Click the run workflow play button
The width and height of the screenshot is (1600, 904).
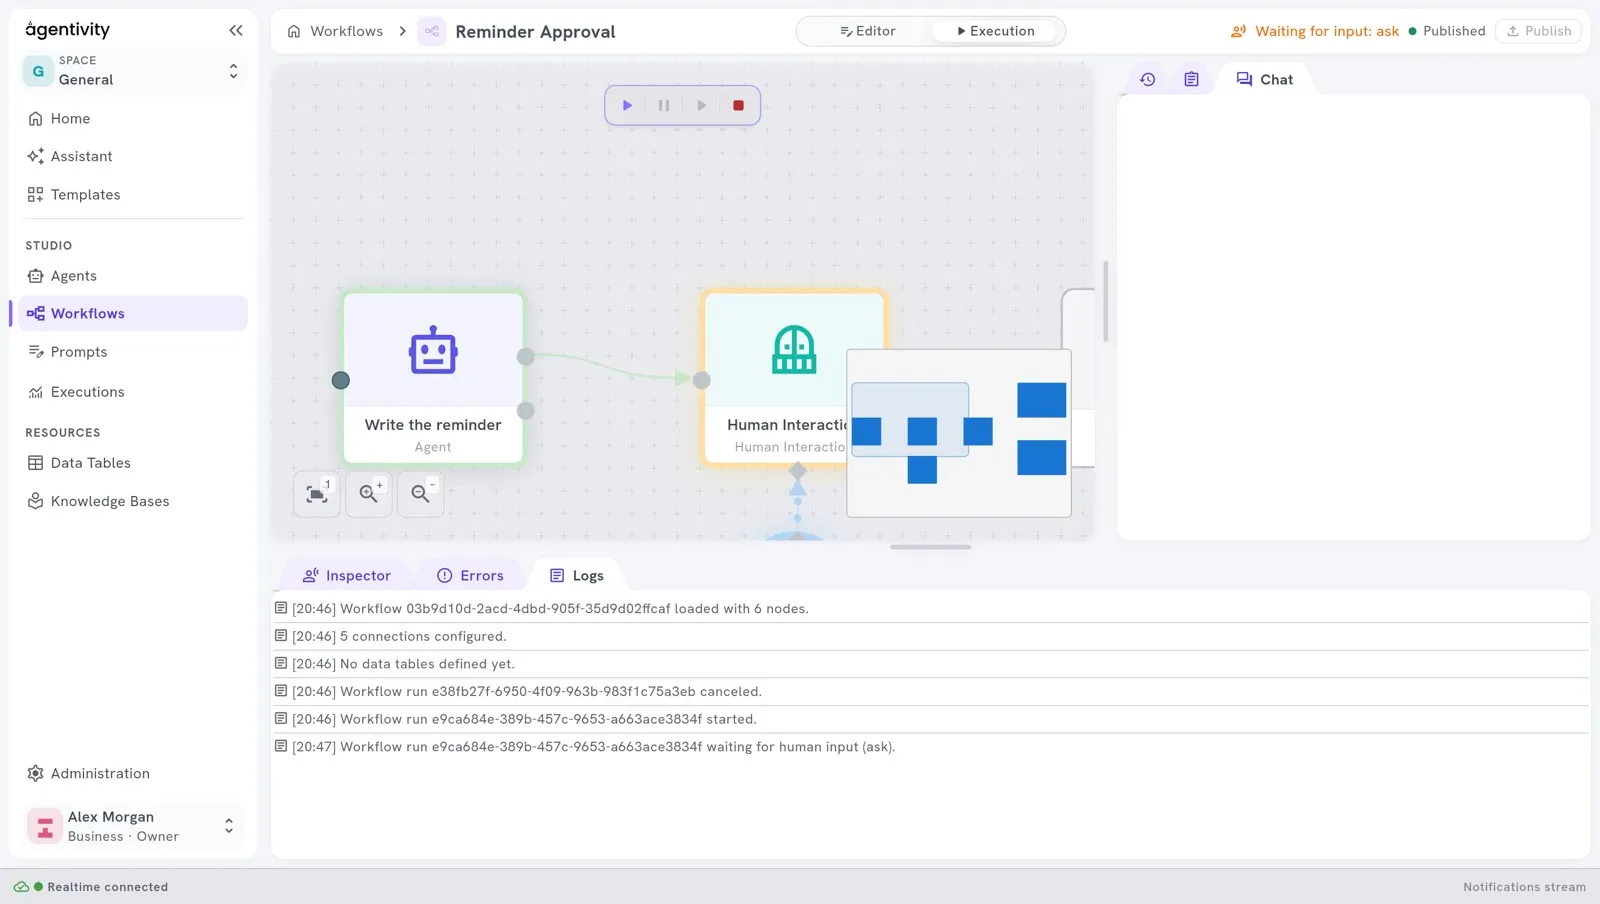tap(627, 105)
